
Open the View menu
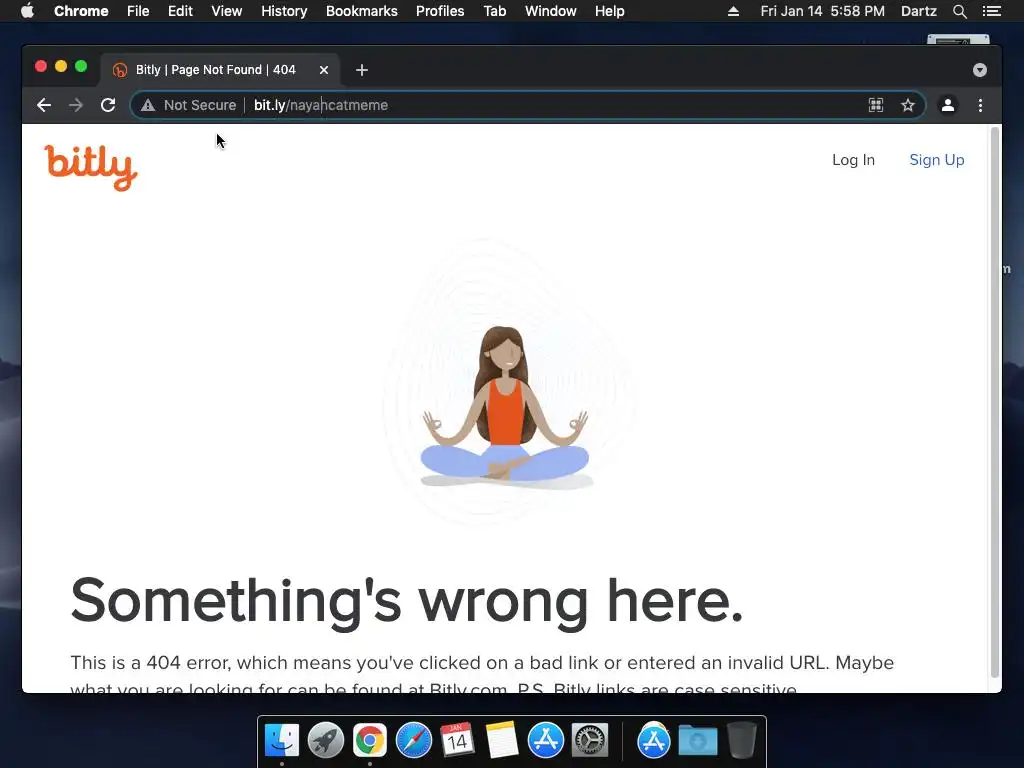tap(227, 11)
